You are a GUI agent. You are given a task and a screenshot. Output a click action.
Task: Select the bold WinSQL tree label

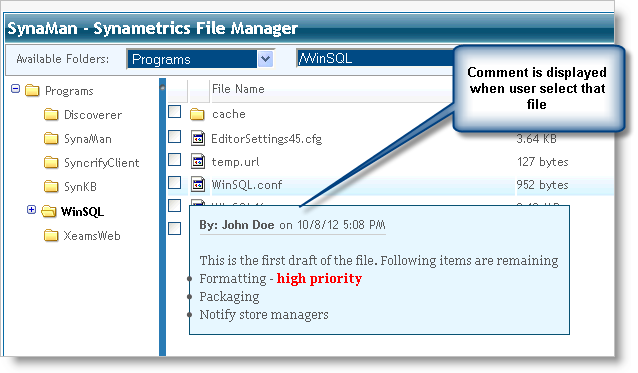tap(82, 212)
